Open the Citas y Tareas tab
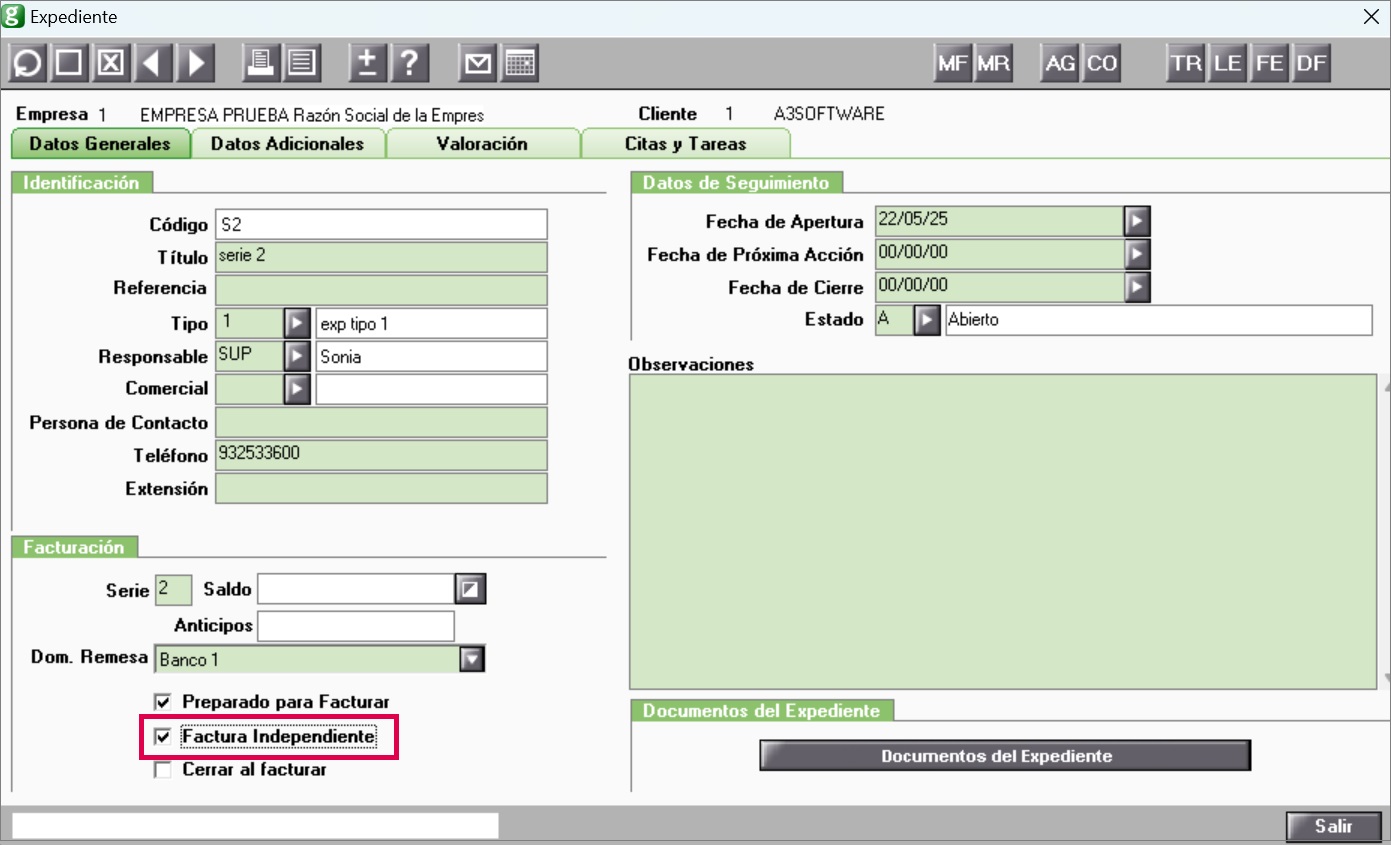This screenshot has width=1391, height=845. (x=686, y=144)
